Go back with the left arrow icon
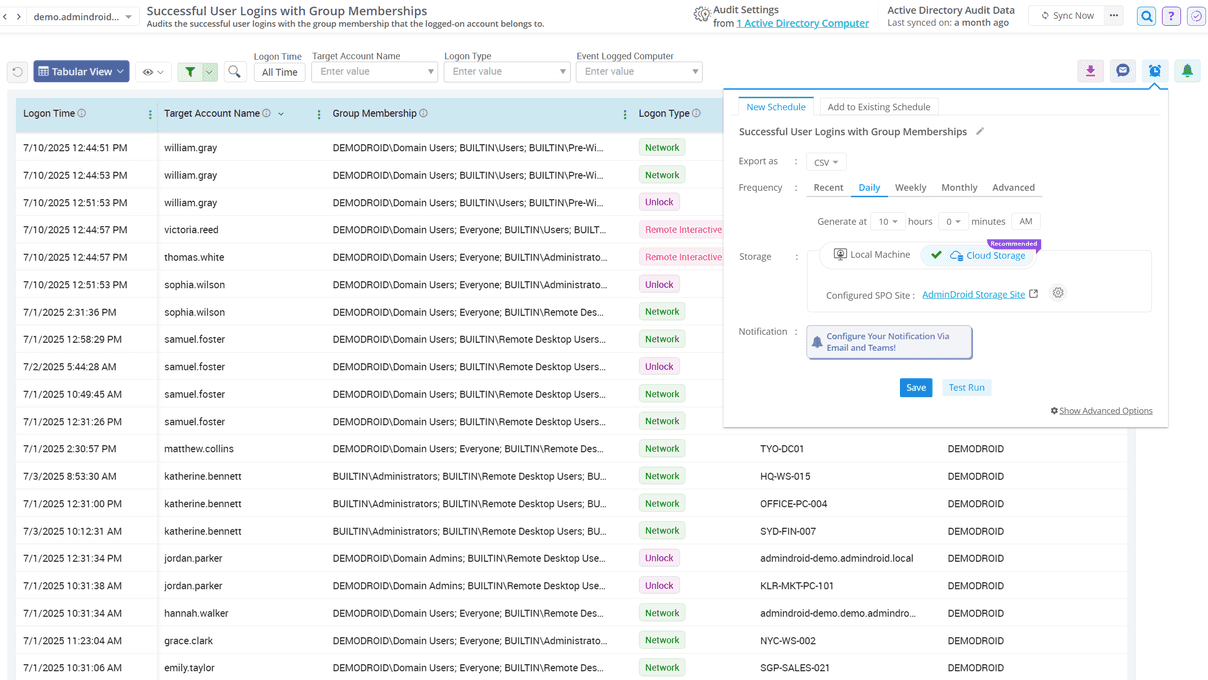The width and height of the screenshot is (1208, 680). (5, 17)
